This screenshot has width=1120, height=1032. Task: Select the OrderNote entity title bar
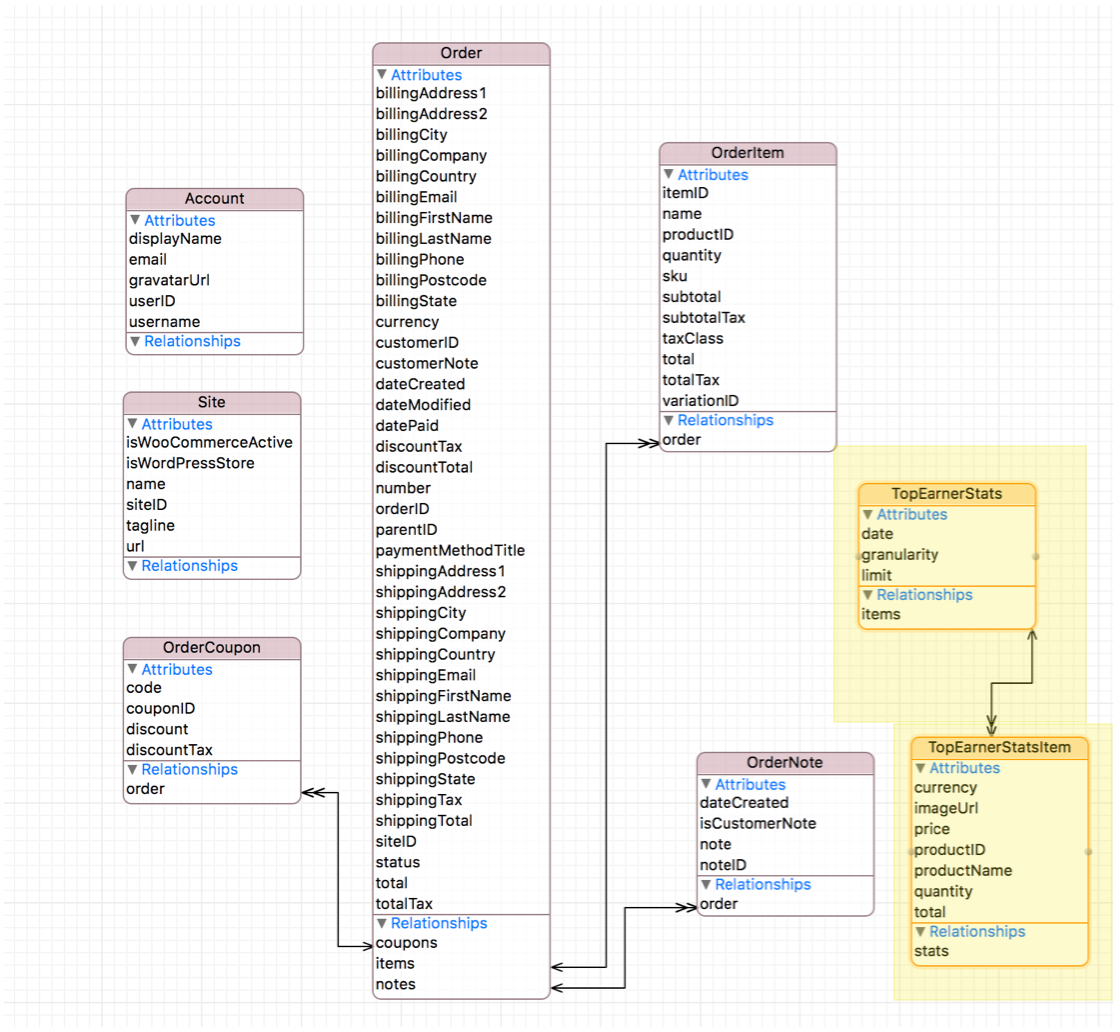[x=785, y=763]
